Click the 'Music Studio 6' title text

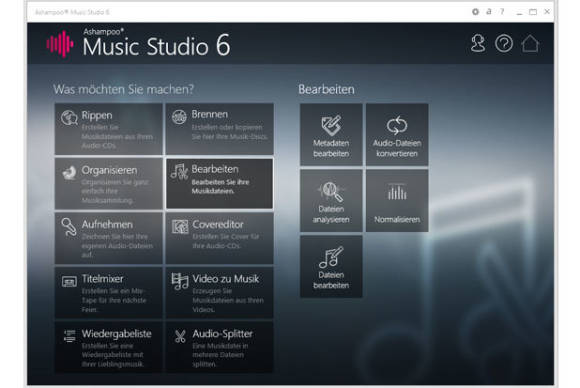[156, 46]
